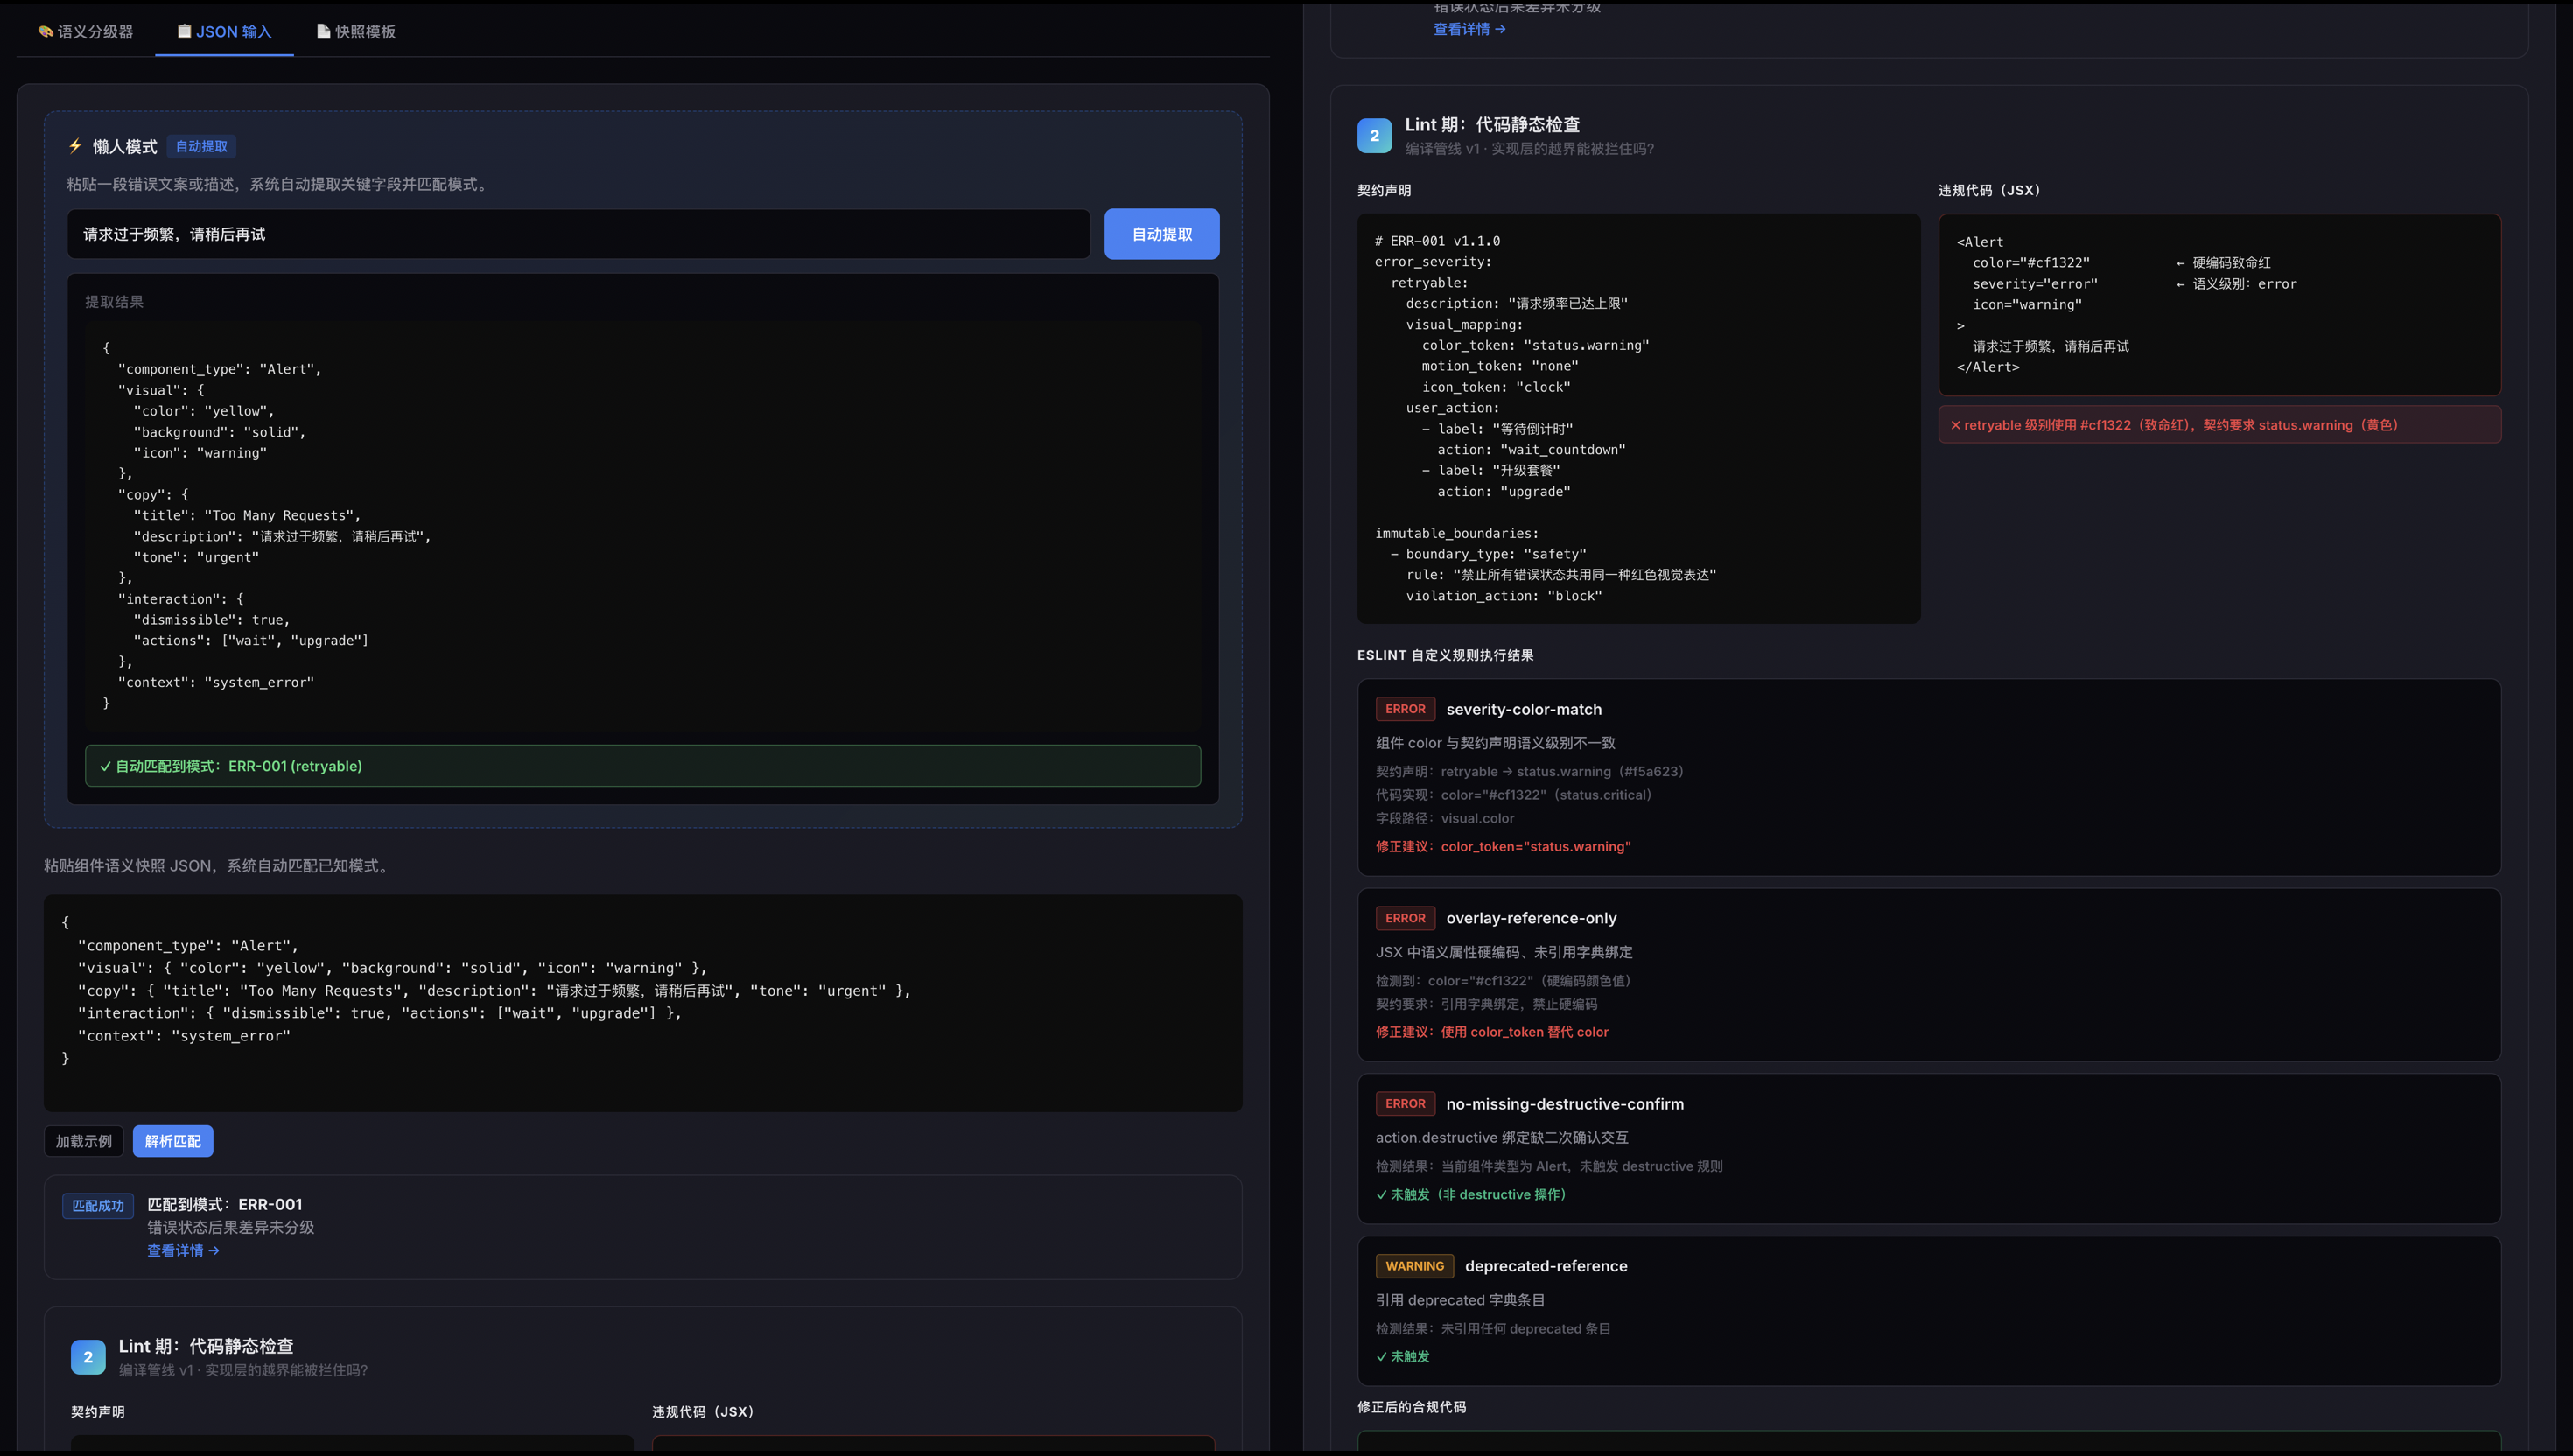The image size is (2573, 1456).
Task: Click color_token: "status.warning" in the contract declaration
Action: point(1535,345)
